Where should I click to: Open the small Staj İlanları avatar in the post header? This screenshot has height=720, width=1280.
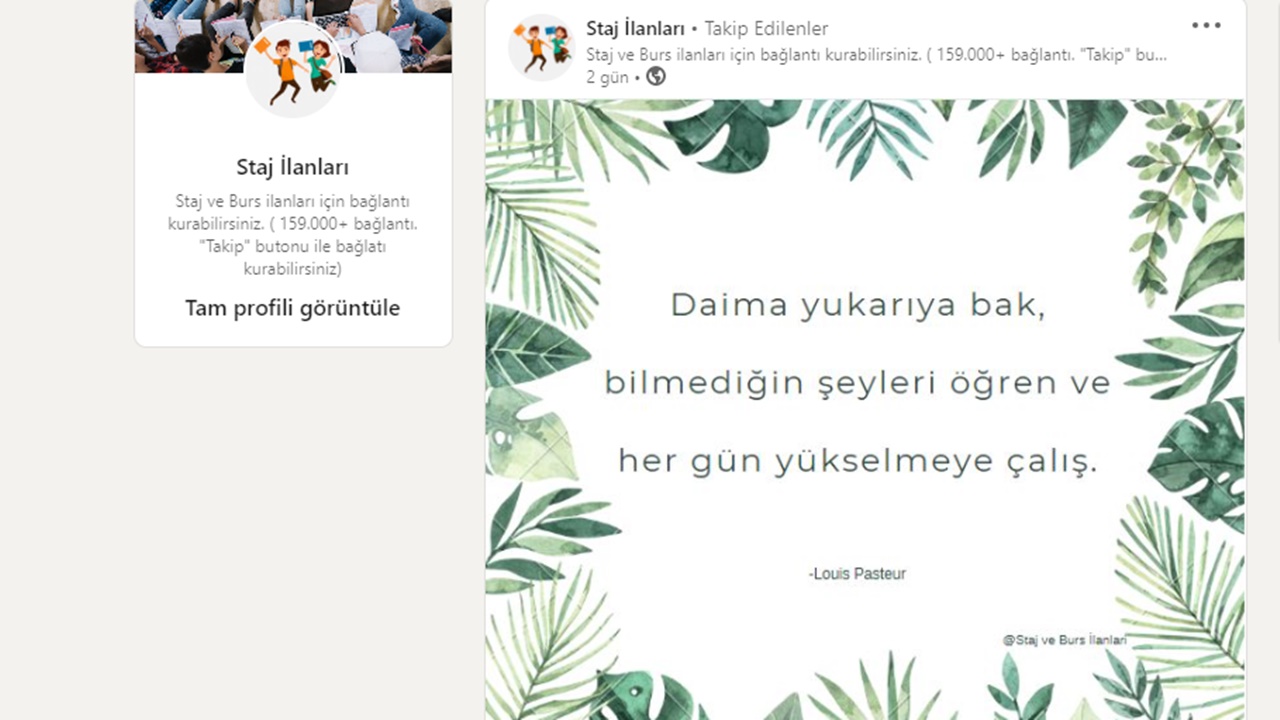click(x=541, y=47)
